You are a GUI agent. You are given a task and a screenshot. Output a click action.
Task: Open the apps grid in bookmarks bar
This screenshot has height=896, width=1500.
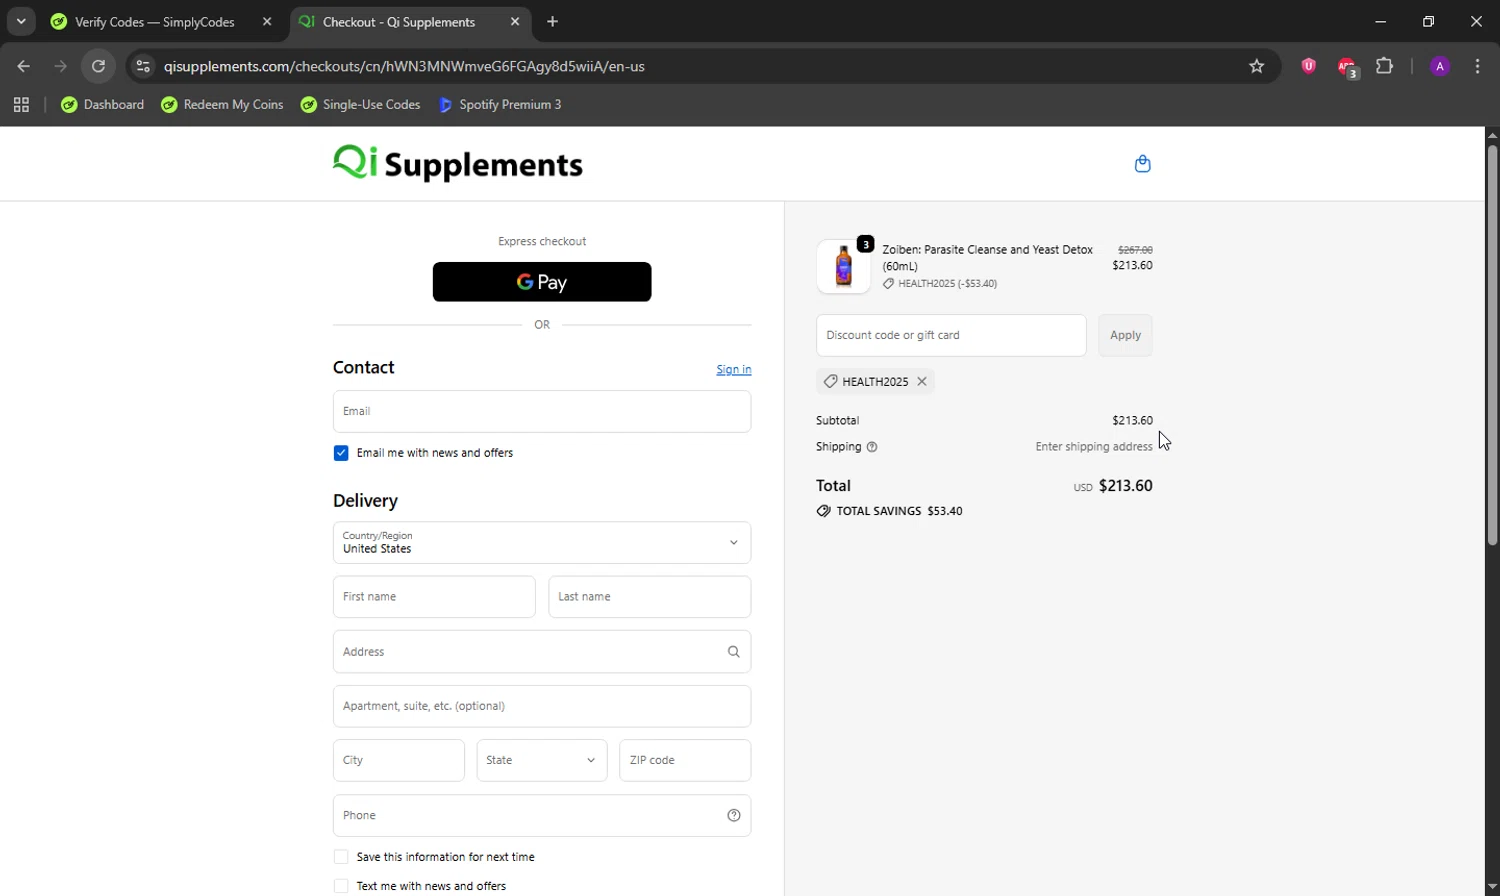[21, 104]
